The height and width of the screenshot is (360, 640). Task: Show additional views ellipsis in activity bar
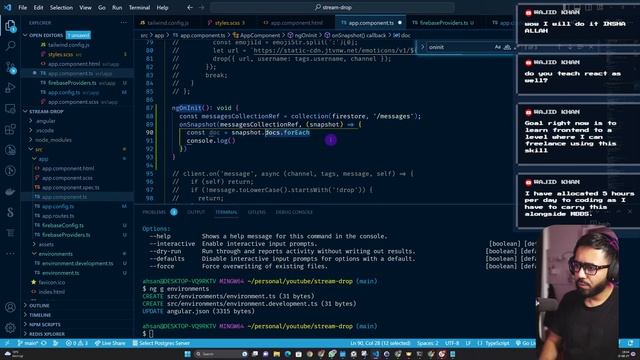click(x=10, y=253)
